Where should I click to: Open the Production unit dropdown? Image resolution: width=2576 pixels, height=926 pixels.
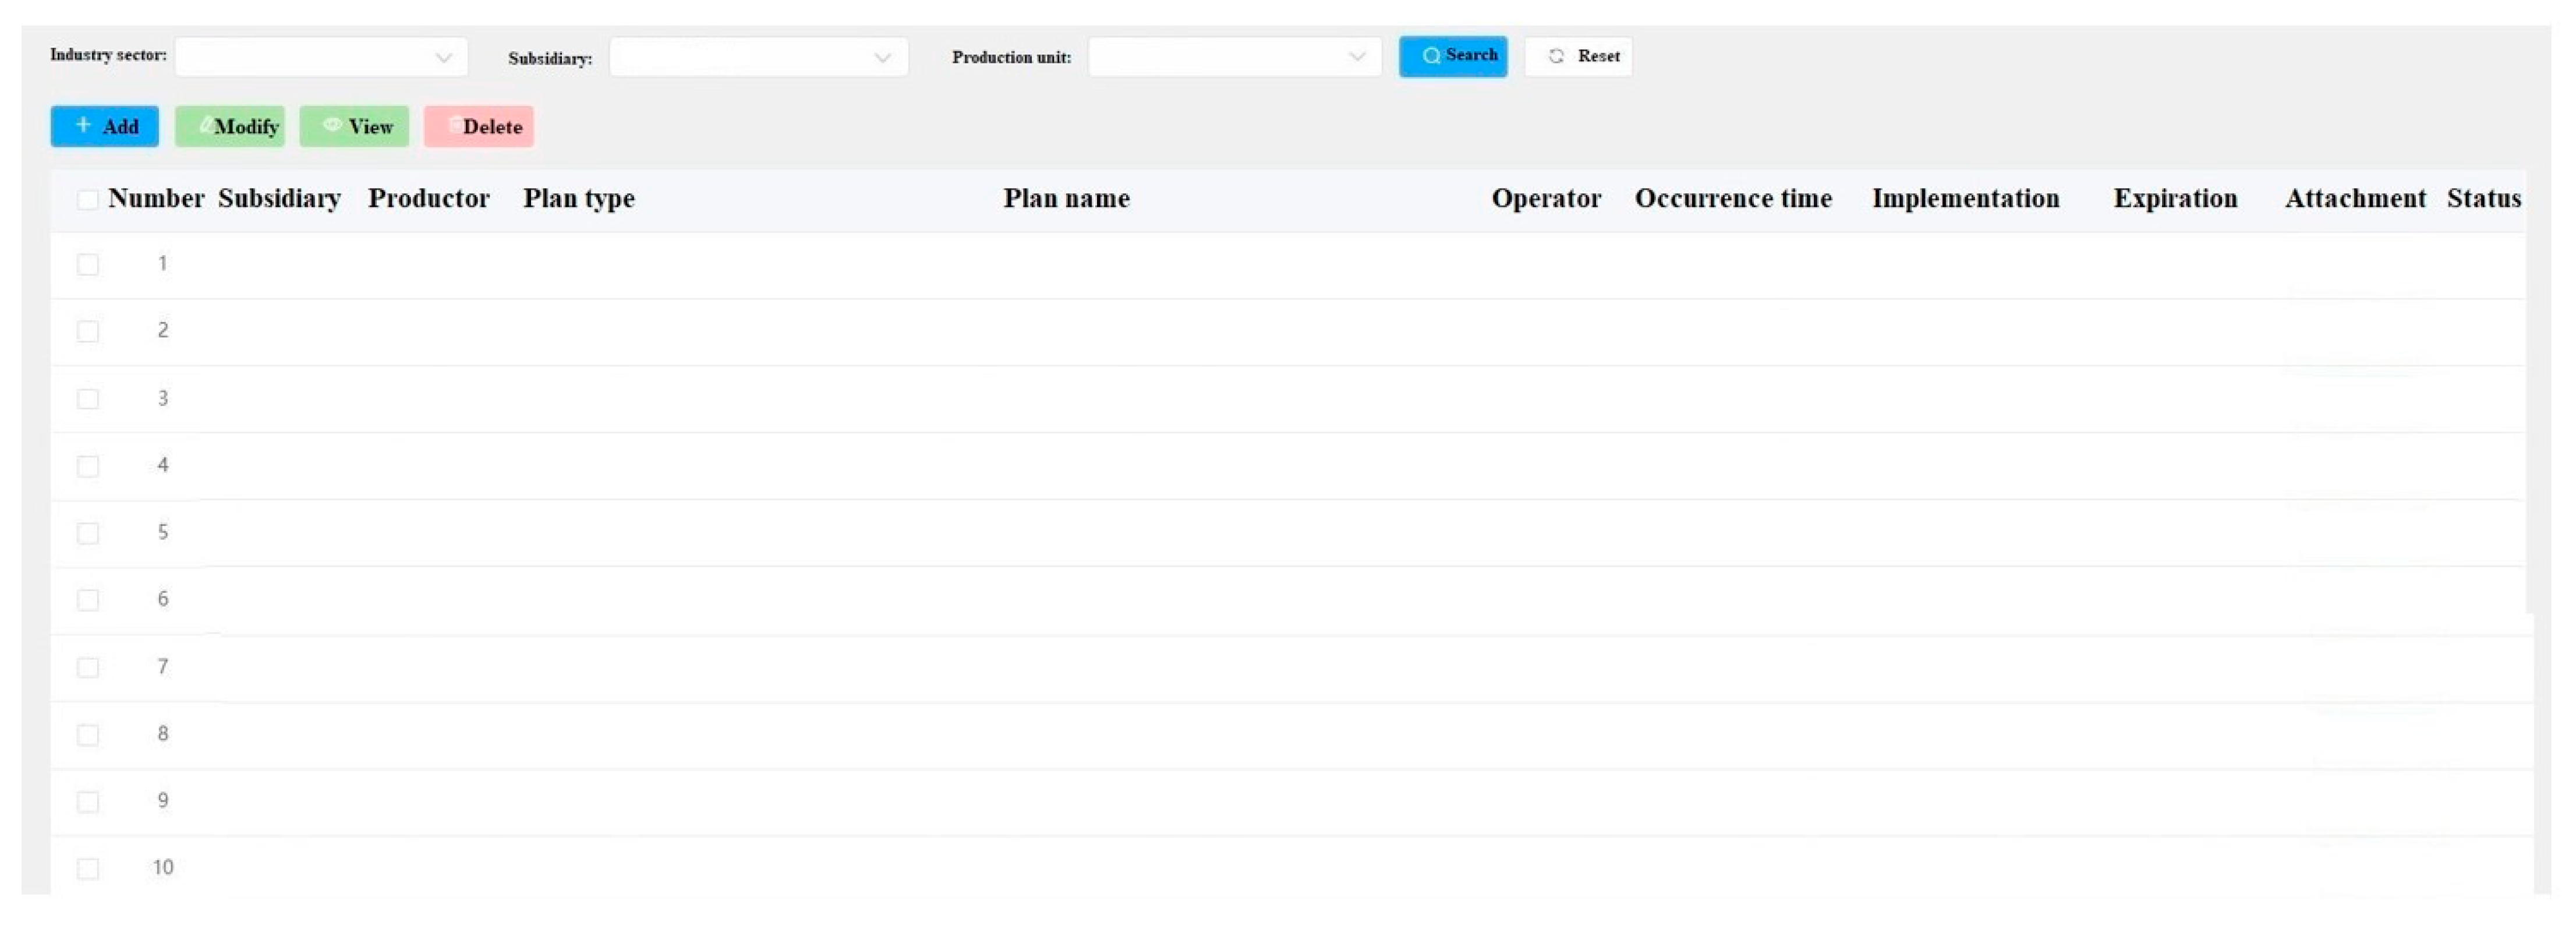click(1234, 57)
